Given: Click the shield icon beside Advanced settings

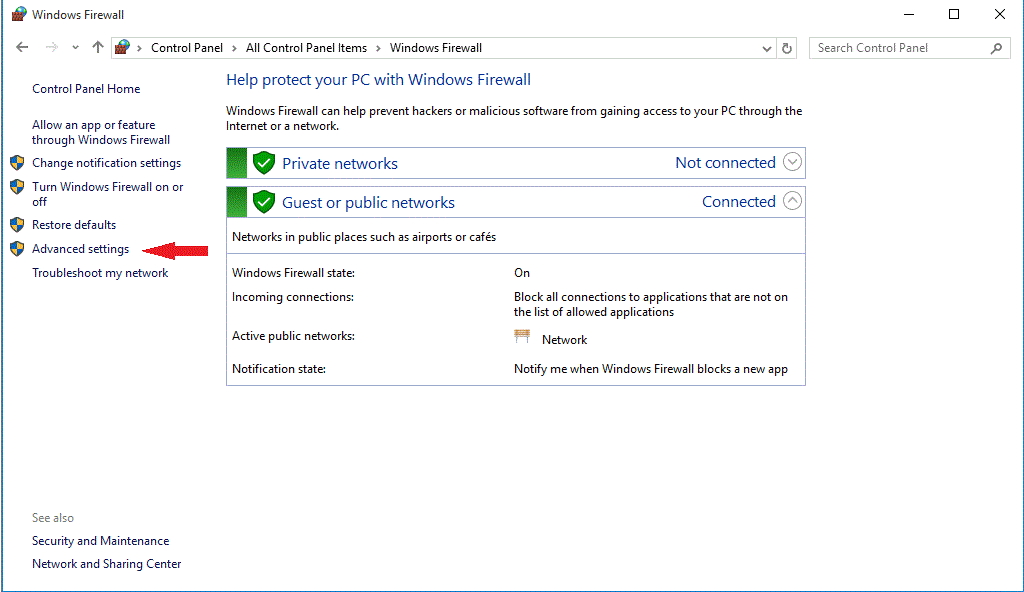Looking at the screenshot, I should (17, 248).
